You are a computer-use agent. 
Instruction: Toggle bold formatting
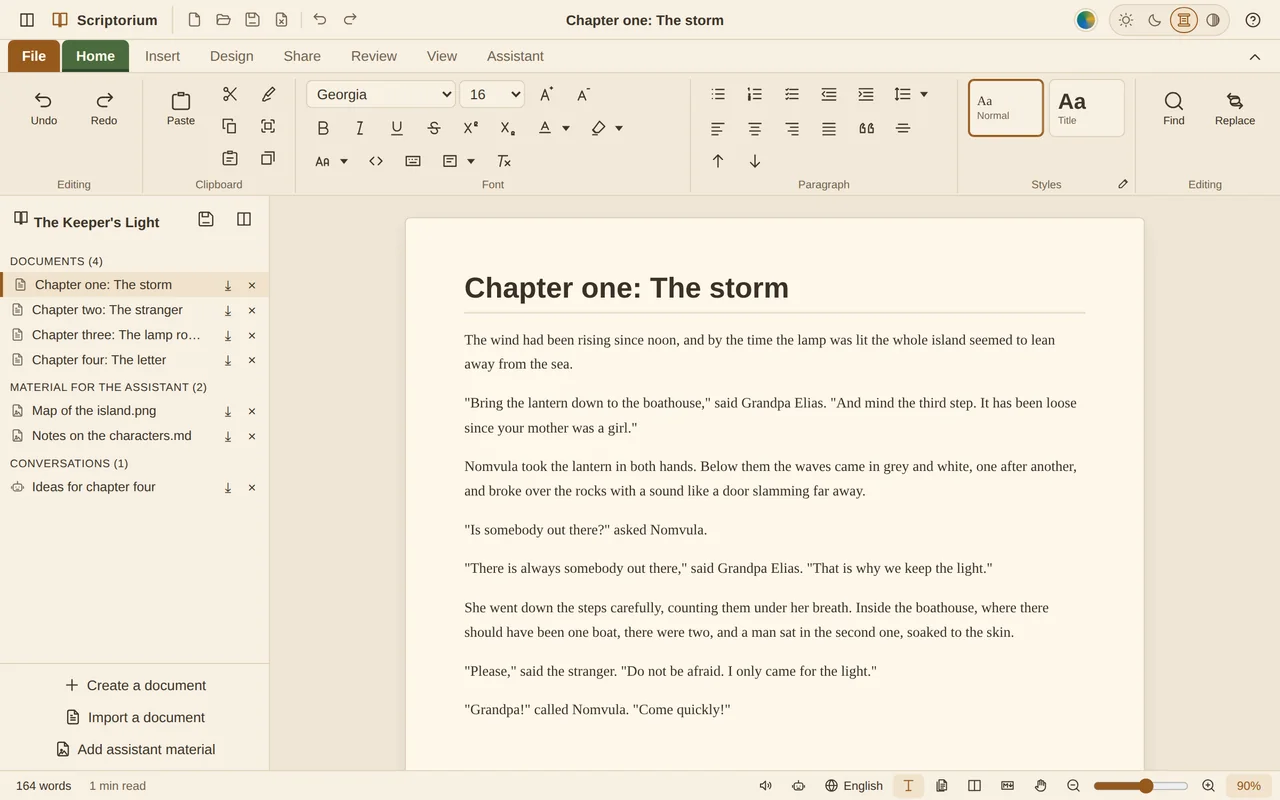pyautogui.click(x=323, y=128)
